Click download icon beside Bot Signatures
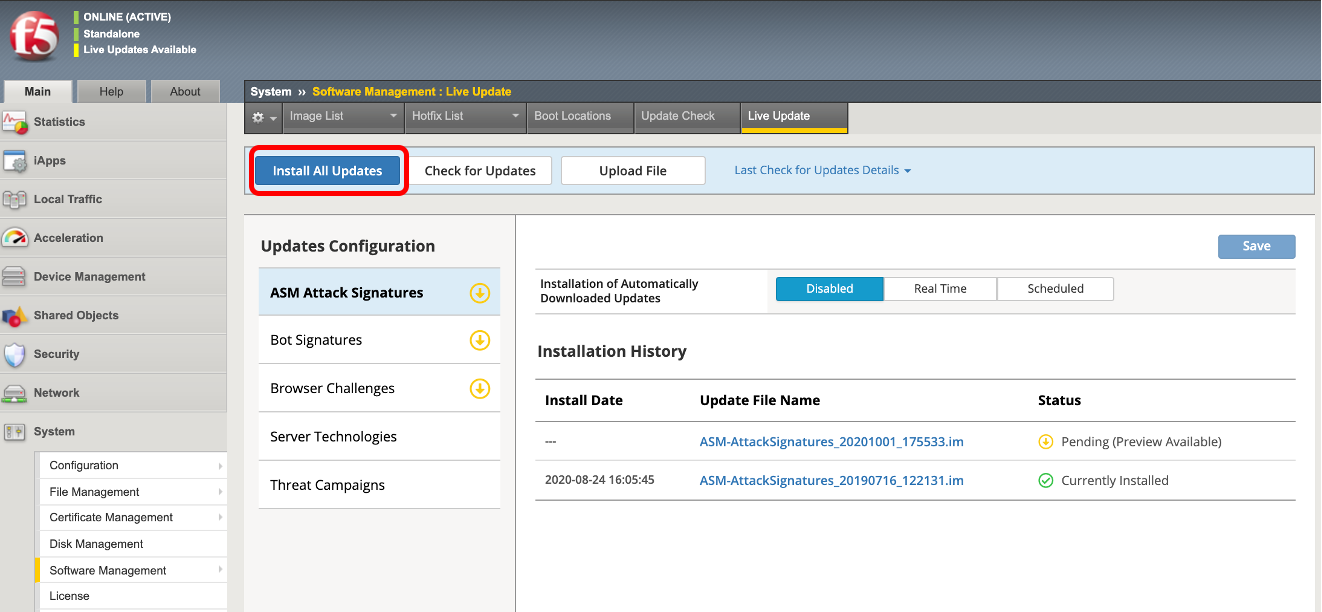This screenshot has height=612, width=1322. pyautogui.click(x=480, y=340)
